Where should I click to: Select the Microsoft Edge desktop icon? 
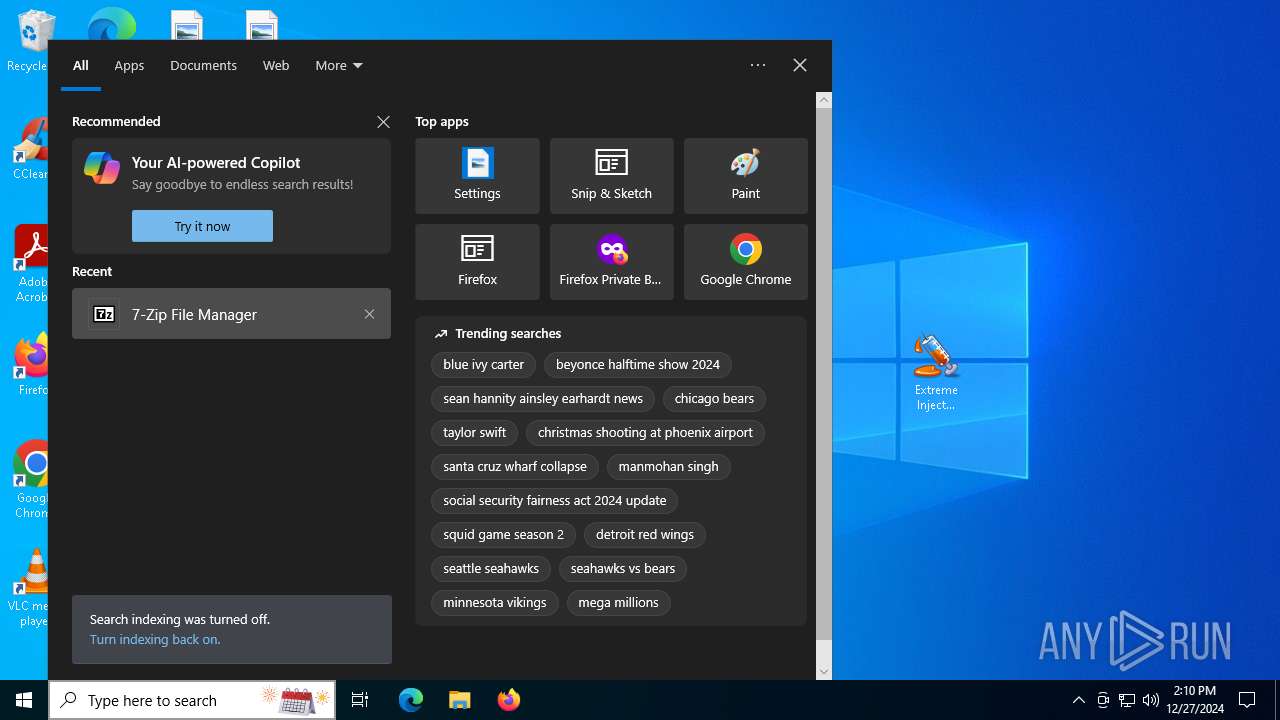[x=111, y=24]
